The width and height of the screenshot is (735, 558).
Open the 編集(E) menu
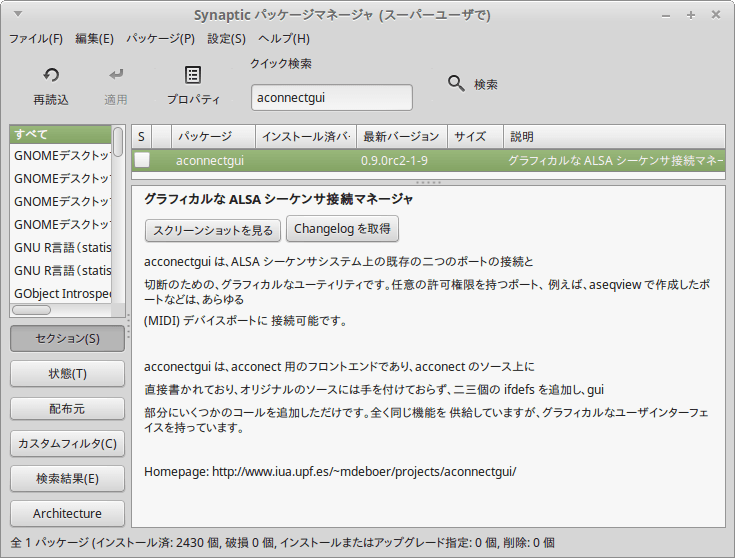pyautogui.click(x=94, y=38)
